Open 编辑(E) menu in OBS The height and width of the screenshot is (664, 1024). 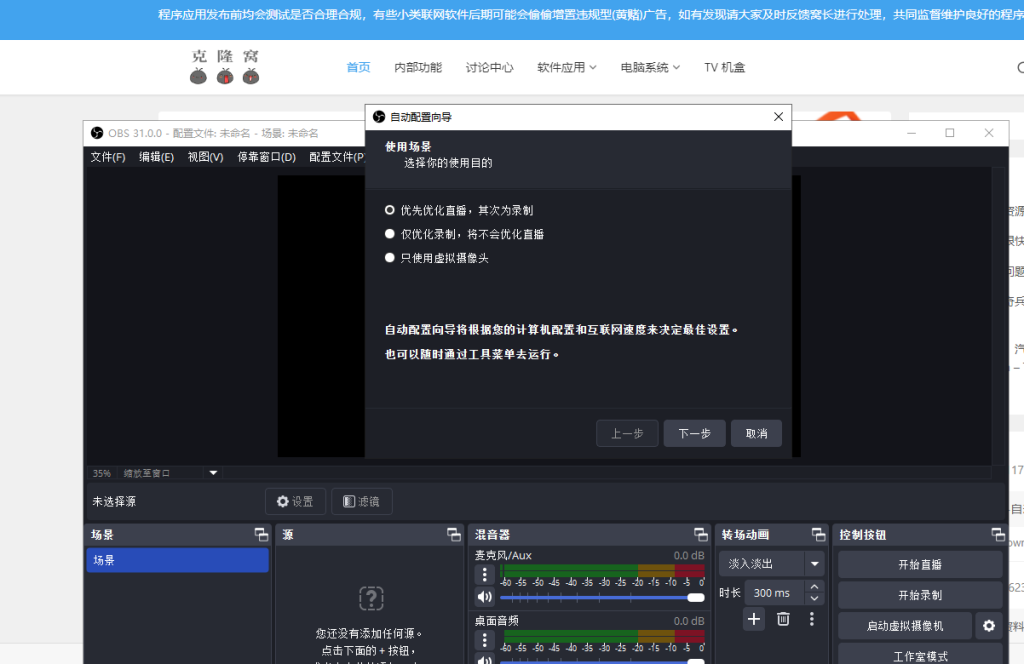(x=156, y=157)
